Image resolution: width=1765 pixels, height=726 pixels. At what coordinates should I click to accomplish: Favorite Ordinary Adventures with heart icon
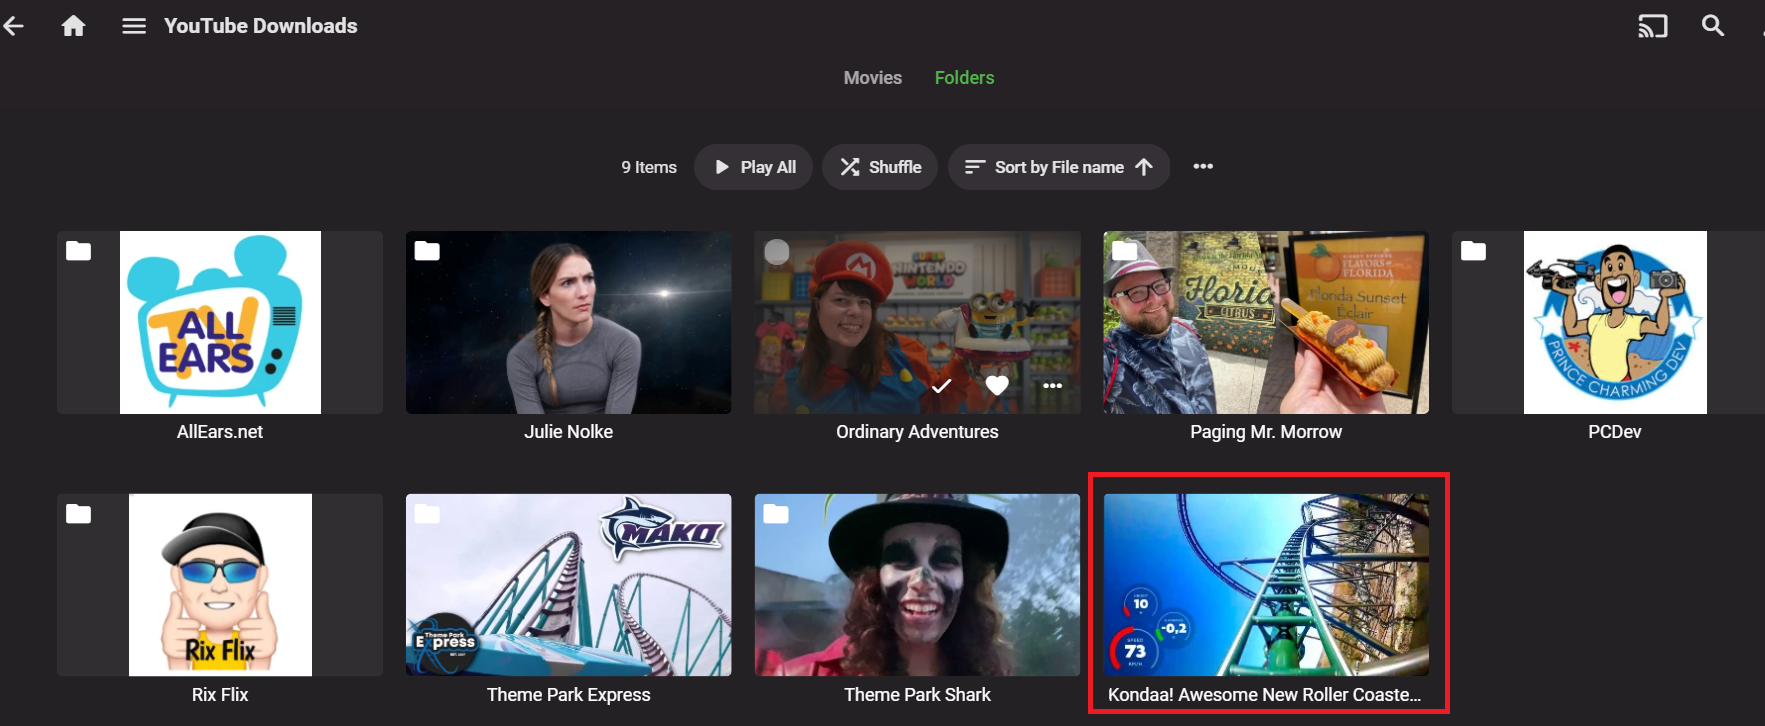(997, 386)
